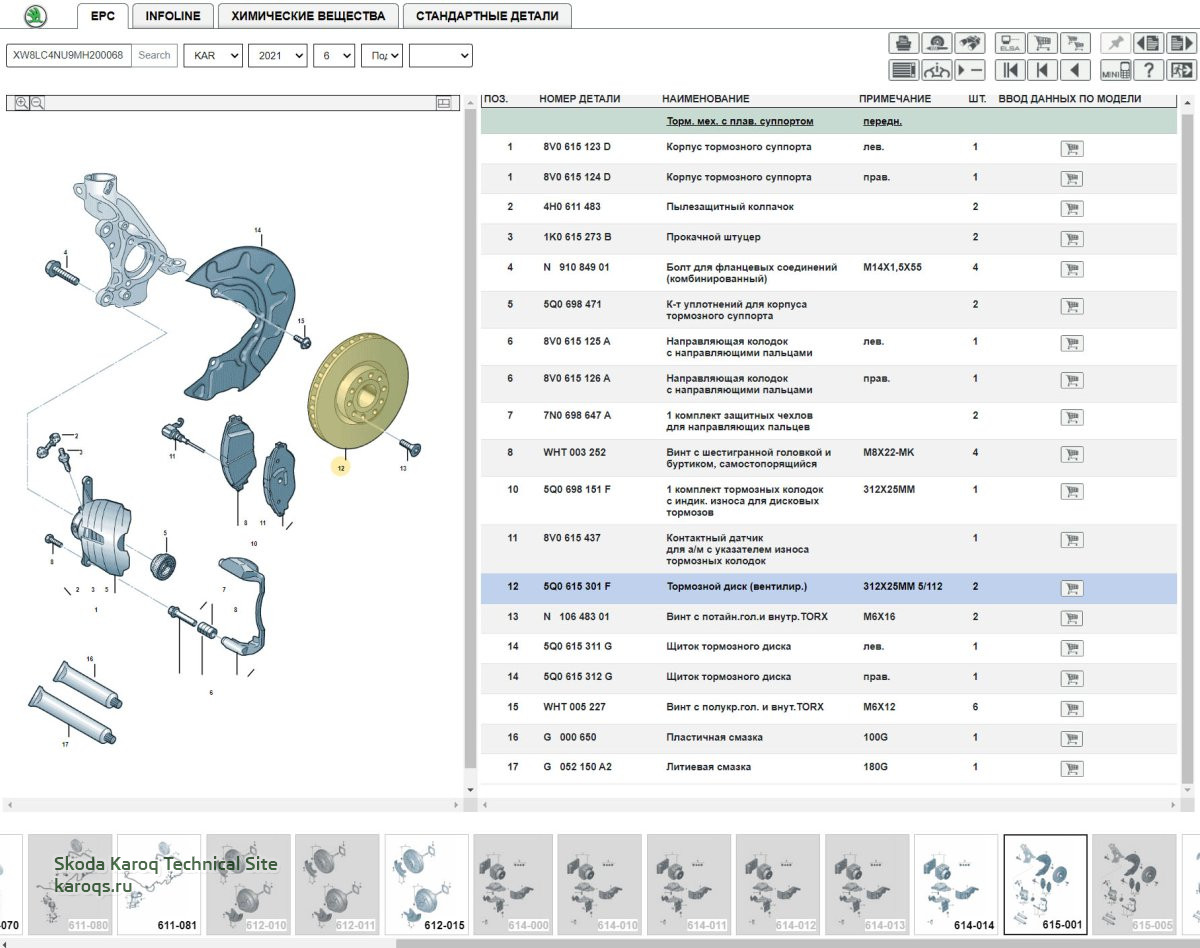The height and width of the screenshot is (948, 1200).
Task: Click the exit icon in toolbar
Action: (x=1181, y=70)
